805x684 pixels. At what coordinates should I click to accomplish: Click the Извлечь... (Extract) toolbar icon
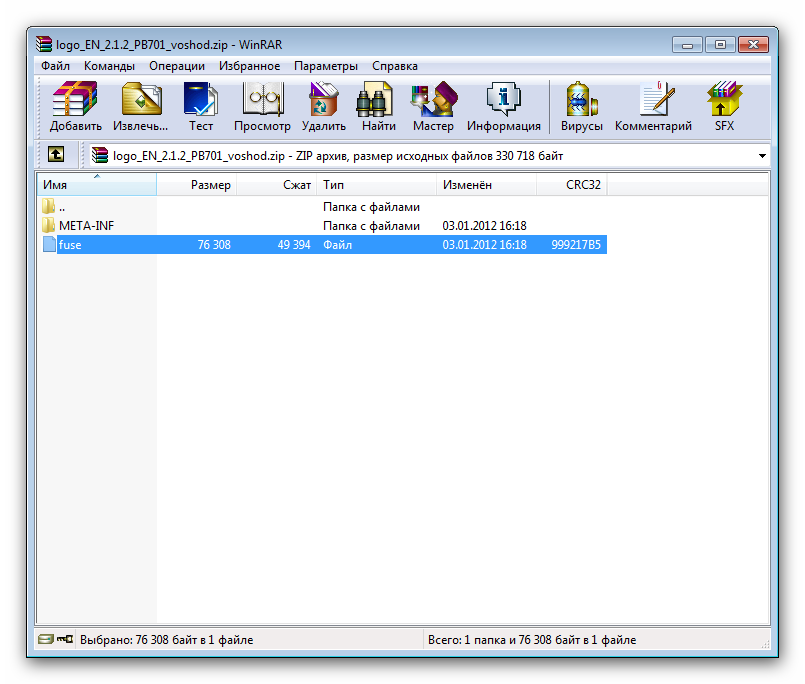tap(141, 99)
